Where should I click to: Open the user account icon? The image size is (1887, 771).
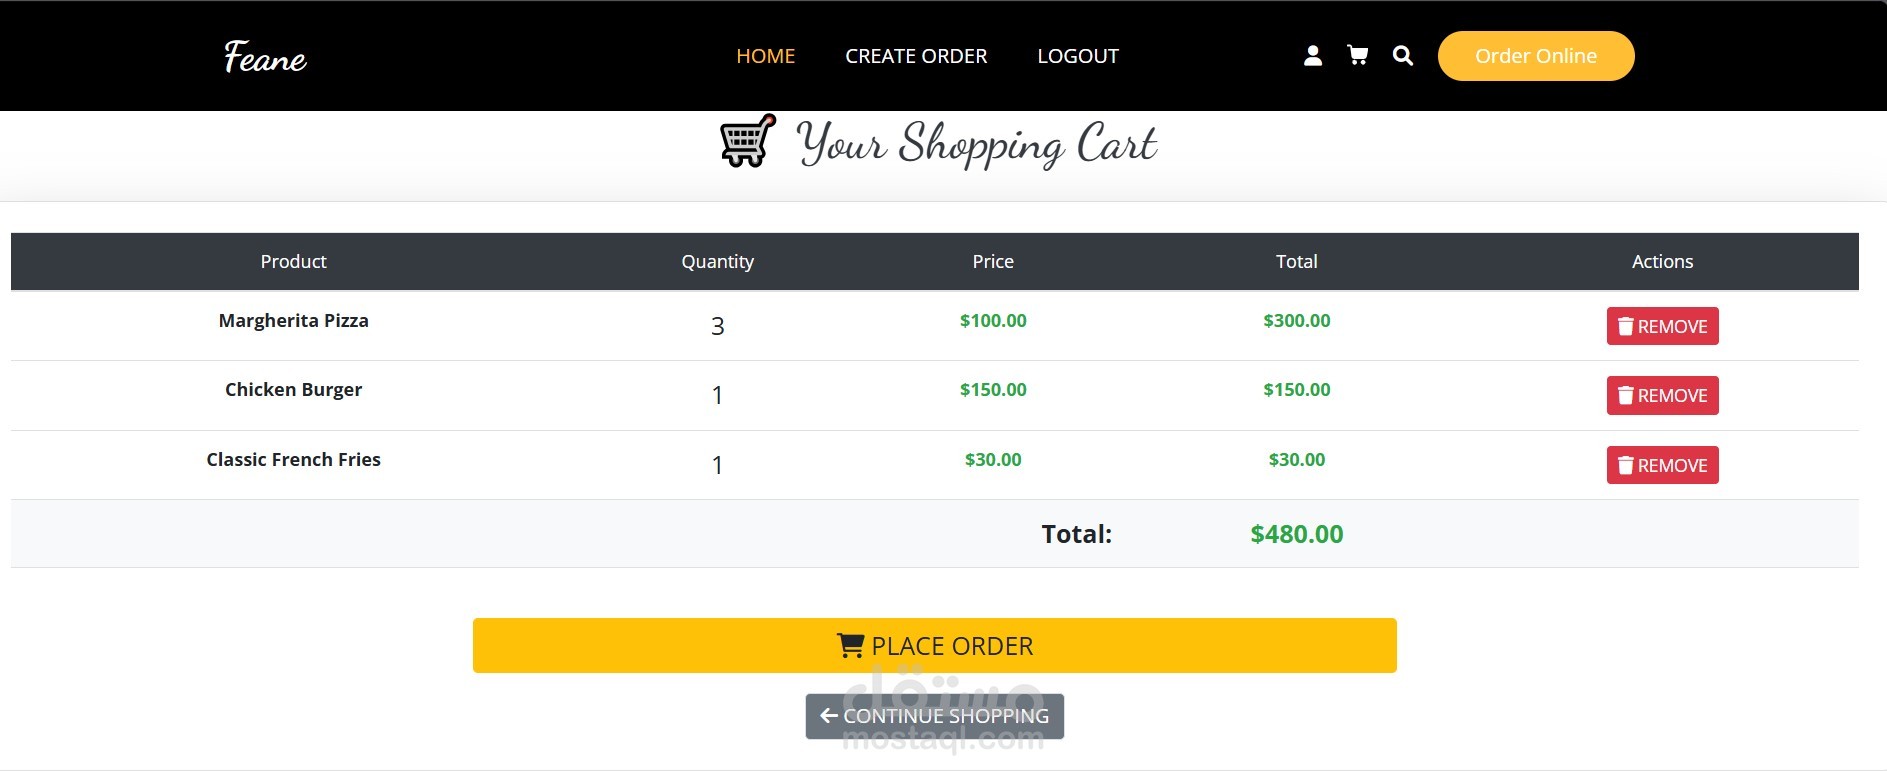point(1313,56)
